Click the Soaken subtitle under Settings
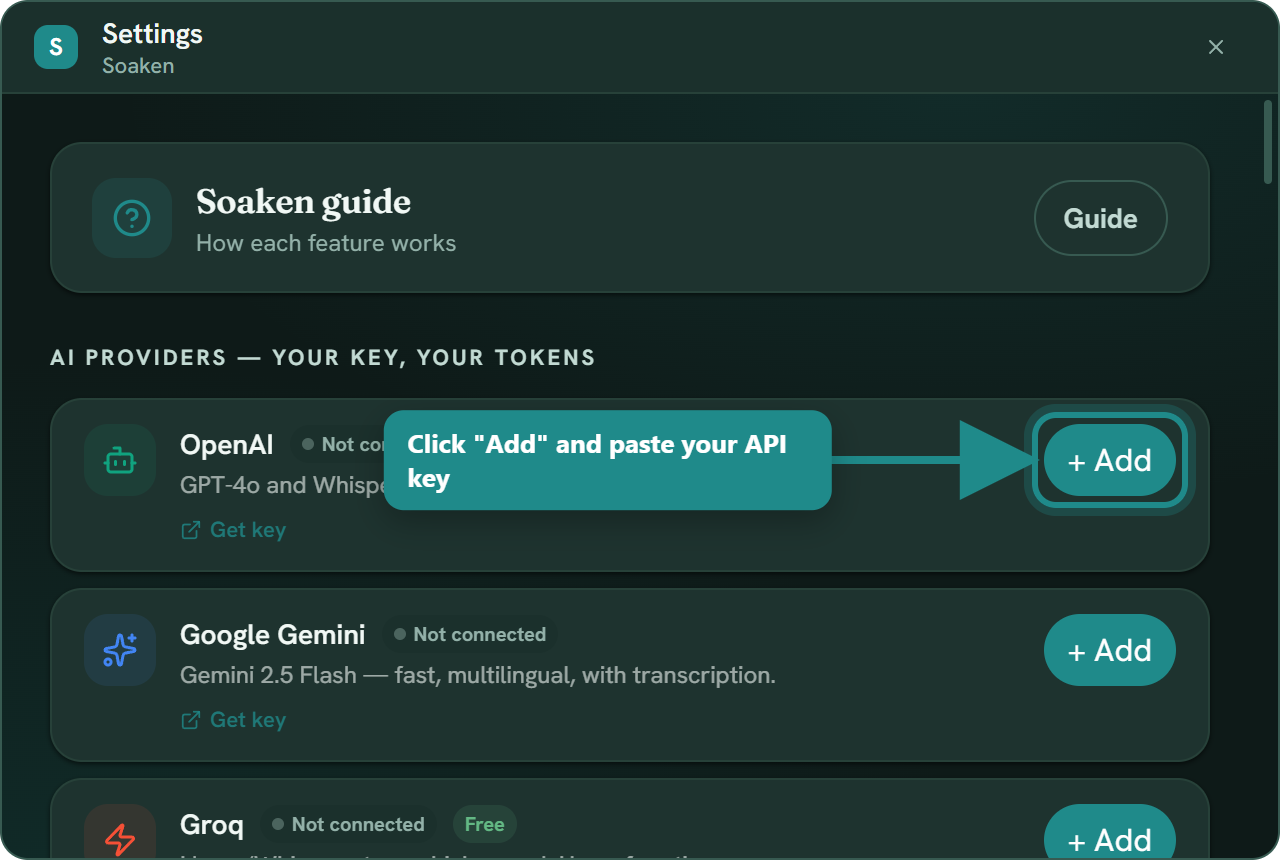The height and width of the screenshot is (860, 1280). click(x=138, y=66)
